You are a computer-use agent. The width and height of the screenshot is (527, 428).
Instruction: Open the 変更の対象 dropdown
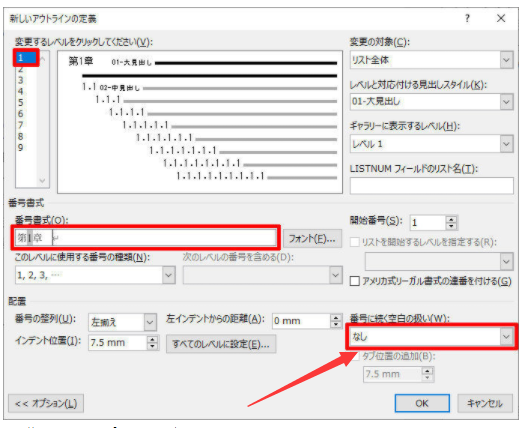pyautogui.click(x=506, y=61)
